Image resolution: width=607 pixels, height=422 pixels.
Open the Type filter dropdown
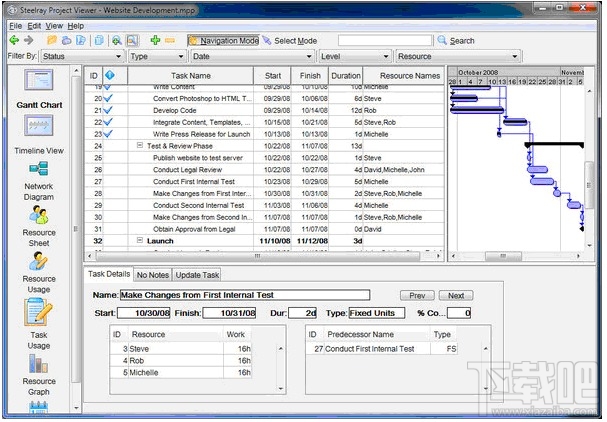tap(157, 57)
